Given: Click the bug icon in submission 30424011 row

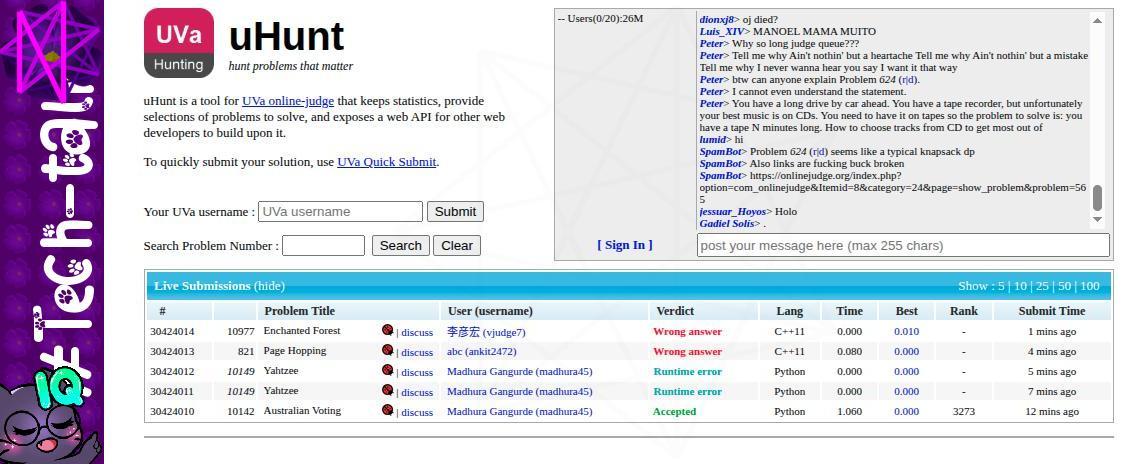Looking at the screenshot, I should click(387, 391).
